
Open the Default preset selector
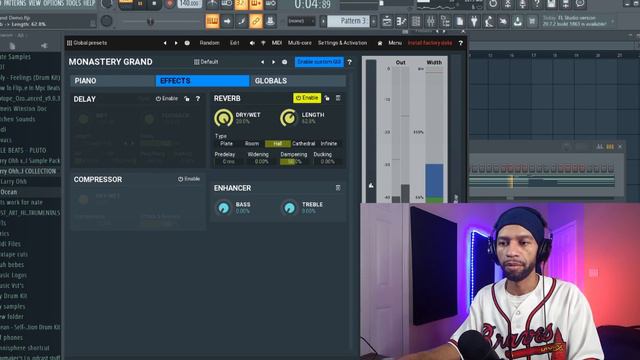pos(206,62)
